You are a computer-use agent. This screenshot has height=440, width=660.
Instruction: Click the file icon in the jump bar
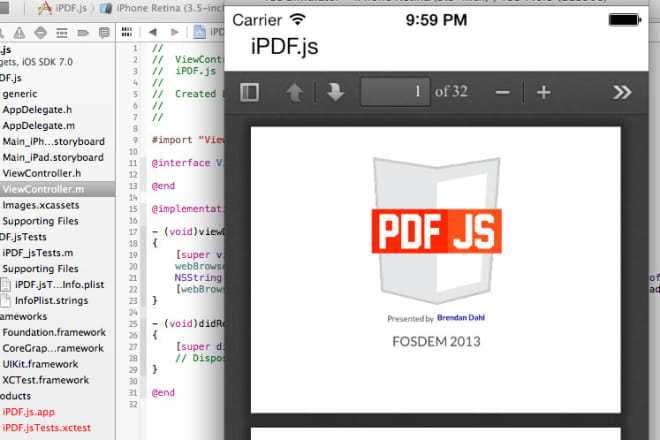(x=199, y=32)
